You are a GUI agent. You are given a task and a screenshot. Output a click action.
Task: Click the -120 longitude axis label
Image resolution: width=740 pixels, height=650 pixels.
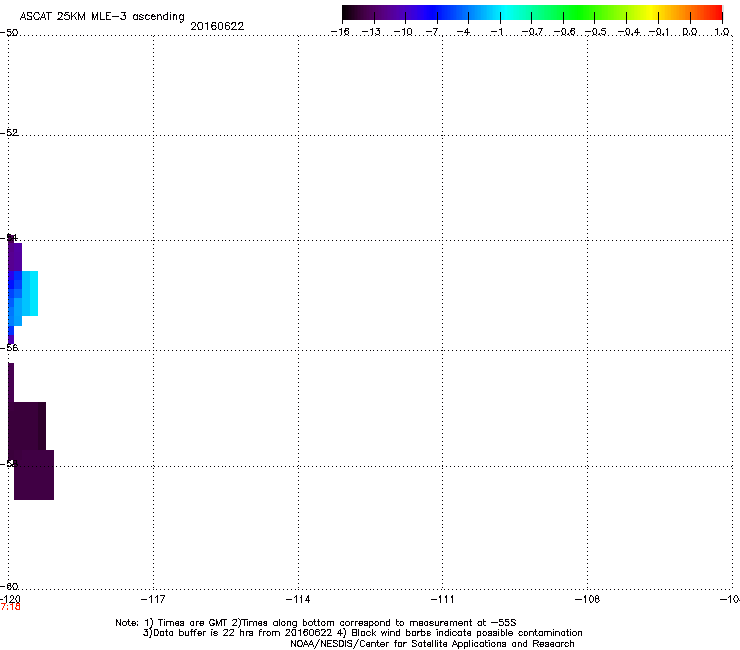10,599
